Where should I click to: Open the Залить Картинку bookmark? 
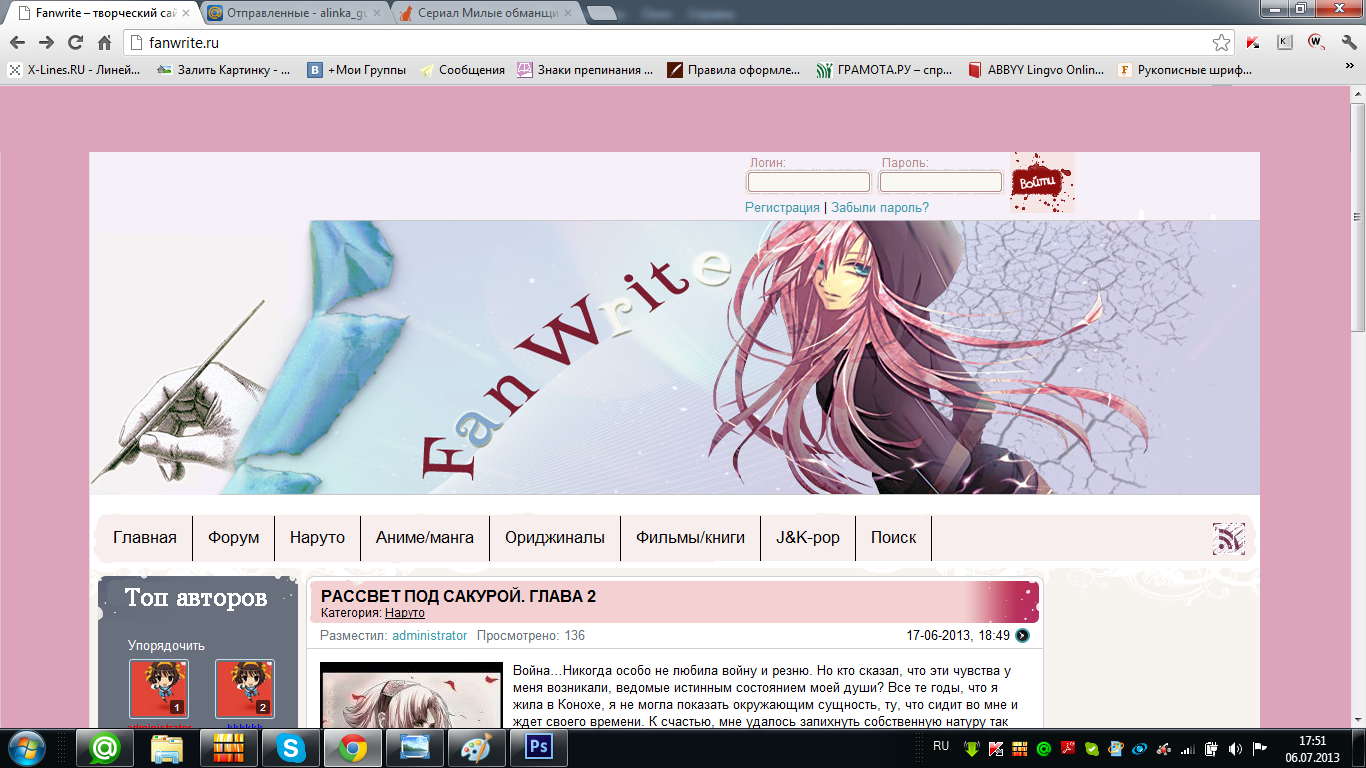[x=225, y=70]
